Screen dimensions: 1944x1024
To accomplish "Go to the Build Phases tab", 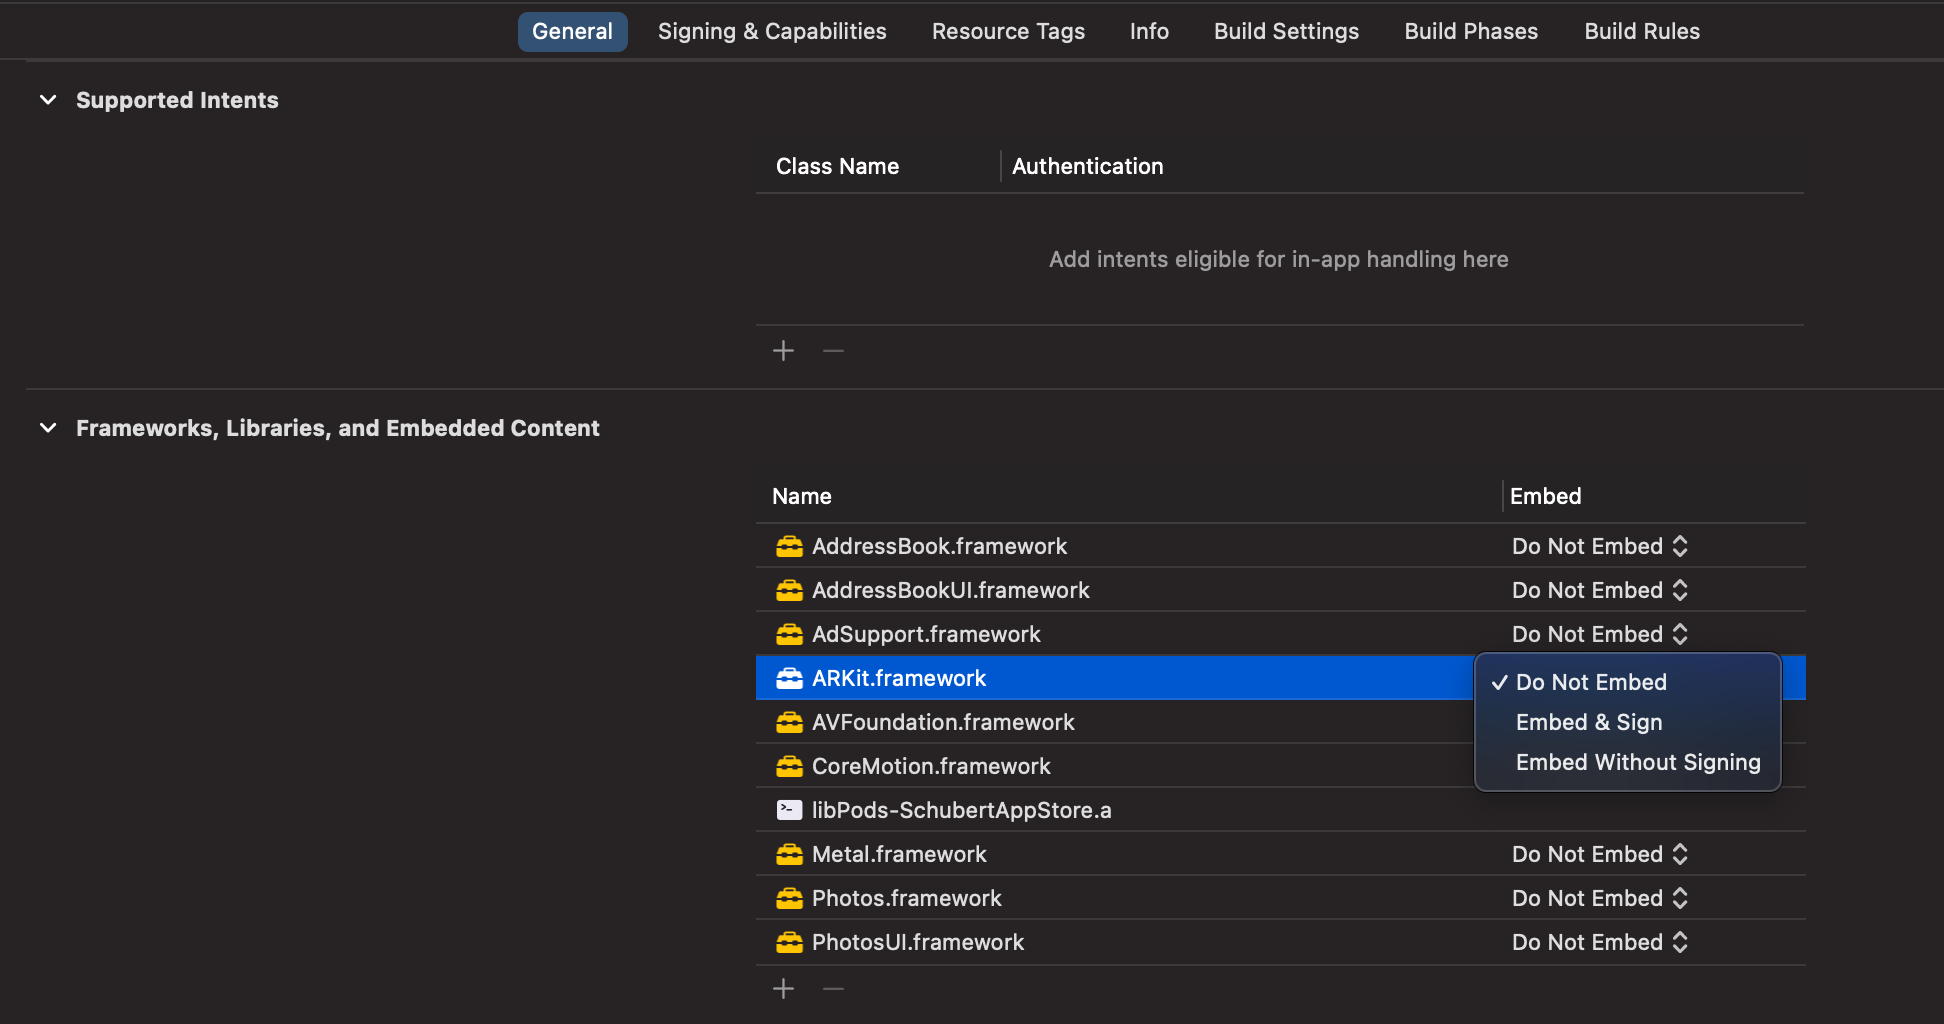I will 1471,31.
